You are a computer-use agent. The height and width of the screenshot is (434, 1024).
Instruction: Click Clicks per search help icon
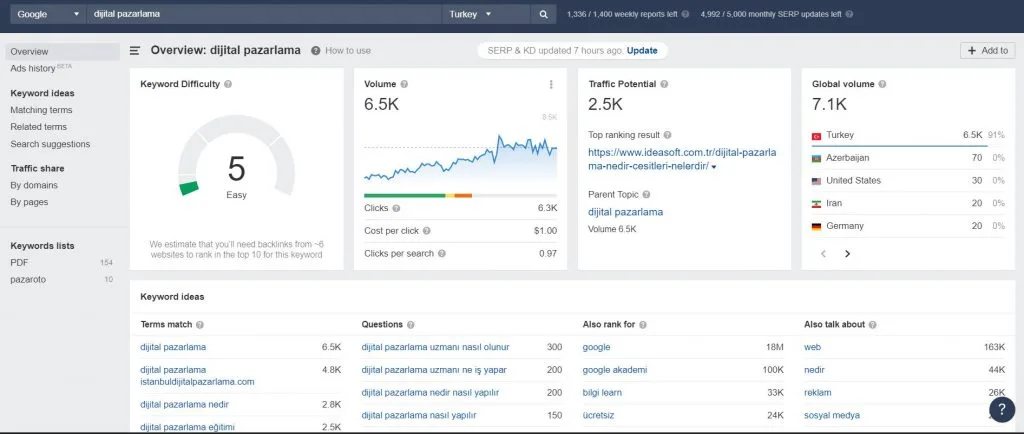click(442, 253)
